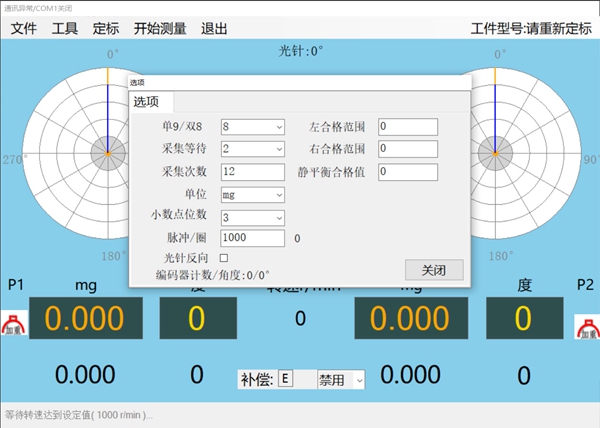Click the 脉冲/圈 input field
600x428 pixels.
[252, 239]
